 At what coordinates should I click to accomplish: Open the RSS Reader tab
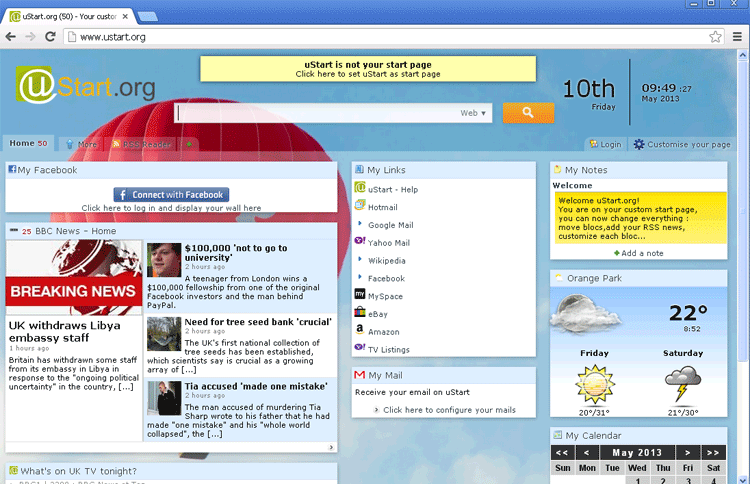click(141, 144)
